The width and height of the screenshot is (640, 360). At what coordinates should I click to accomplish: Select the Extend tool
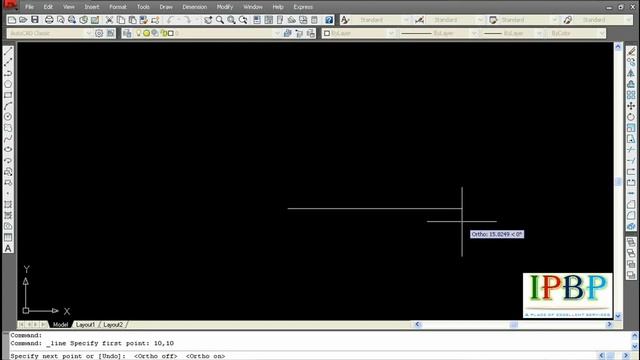point(631,160)
